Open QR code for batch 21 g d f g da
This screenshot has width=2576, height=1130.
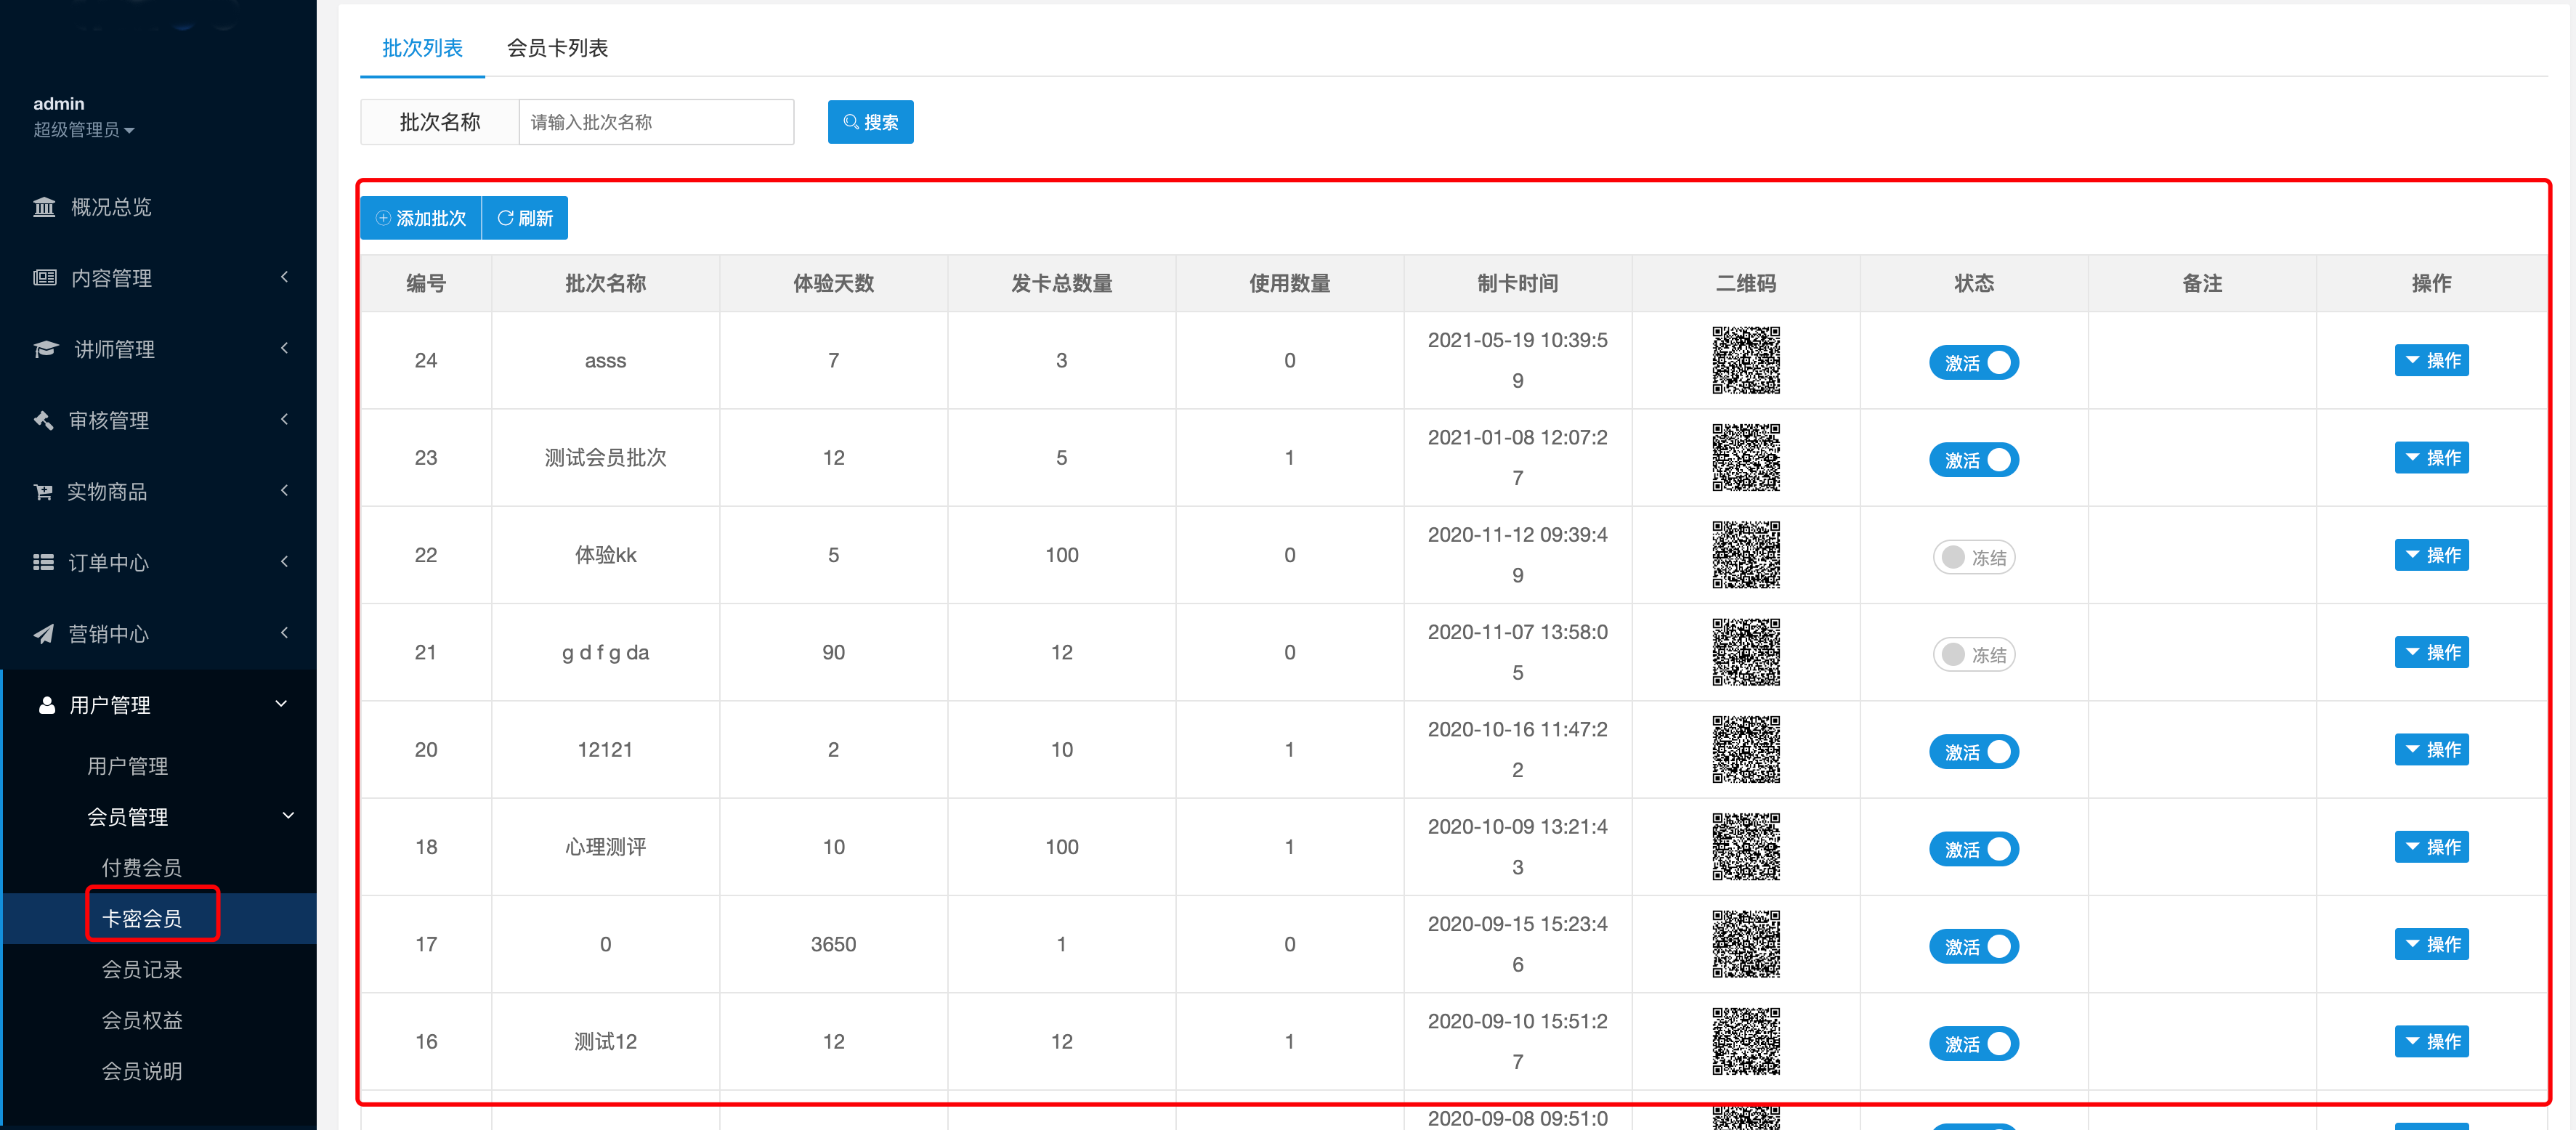1745,652
